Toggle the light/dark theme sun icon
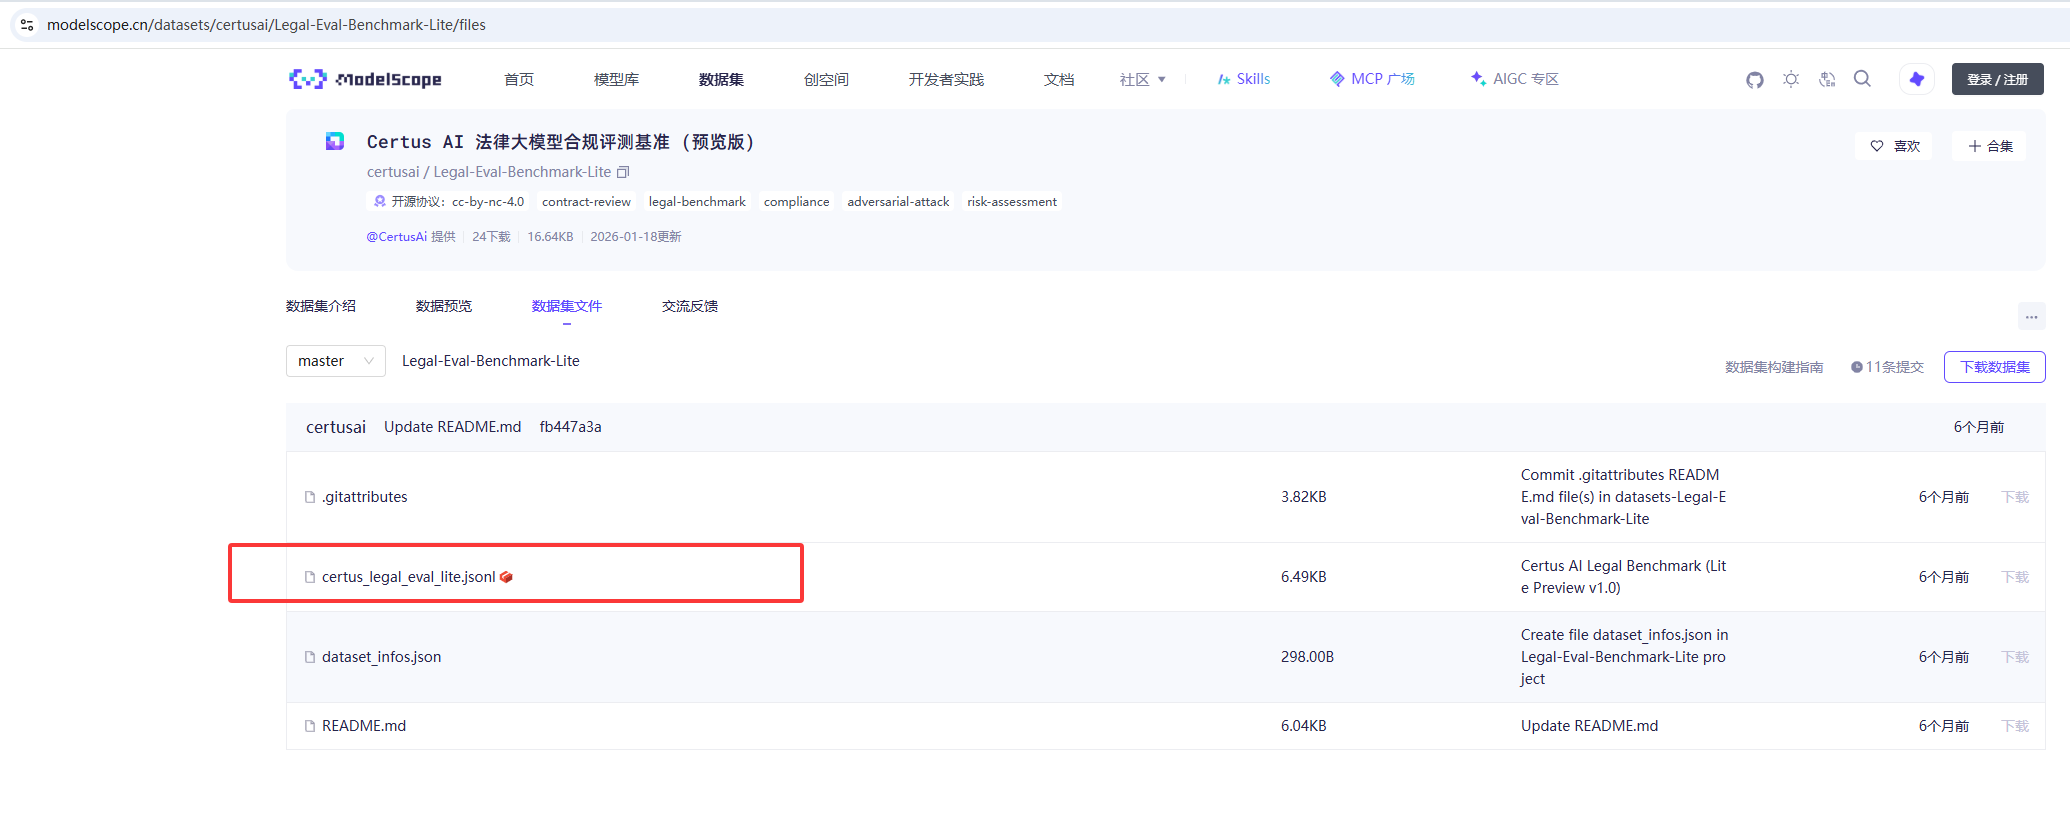The image size is (2070, 839). pos(1791,79)
